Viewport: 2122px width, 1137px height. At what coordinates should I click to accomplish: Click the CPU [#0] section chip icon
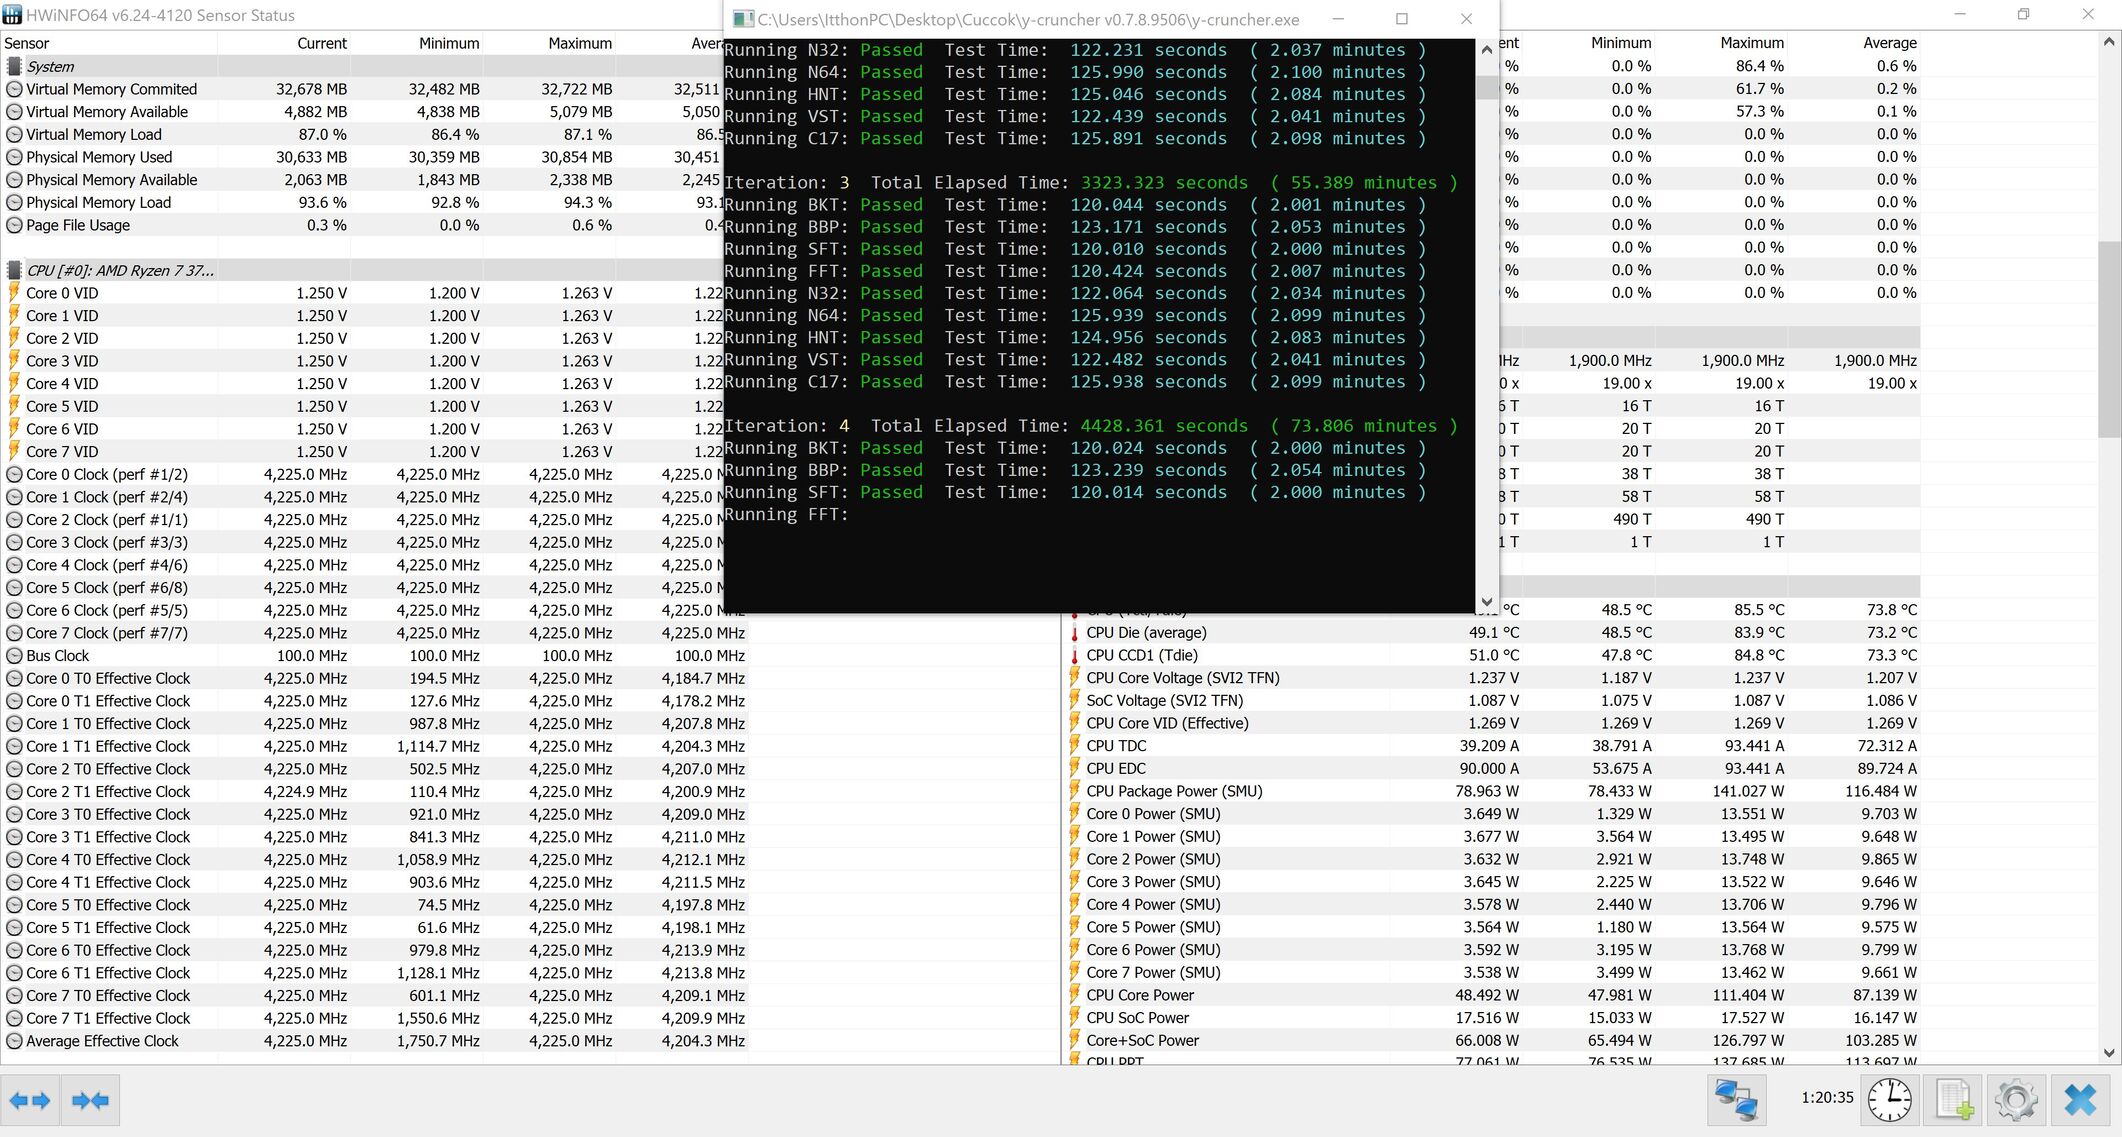point(14,270)
